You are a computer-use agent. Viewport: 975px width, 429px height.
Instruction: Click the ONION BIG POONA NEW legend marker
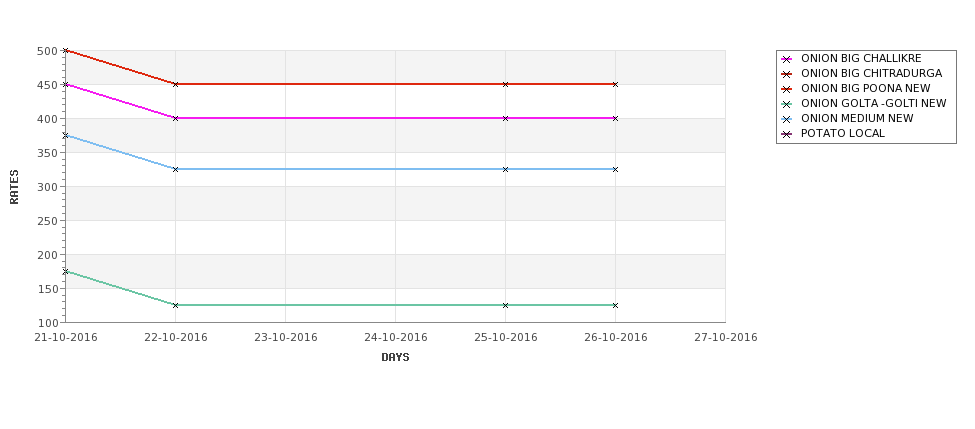(787, 89)
